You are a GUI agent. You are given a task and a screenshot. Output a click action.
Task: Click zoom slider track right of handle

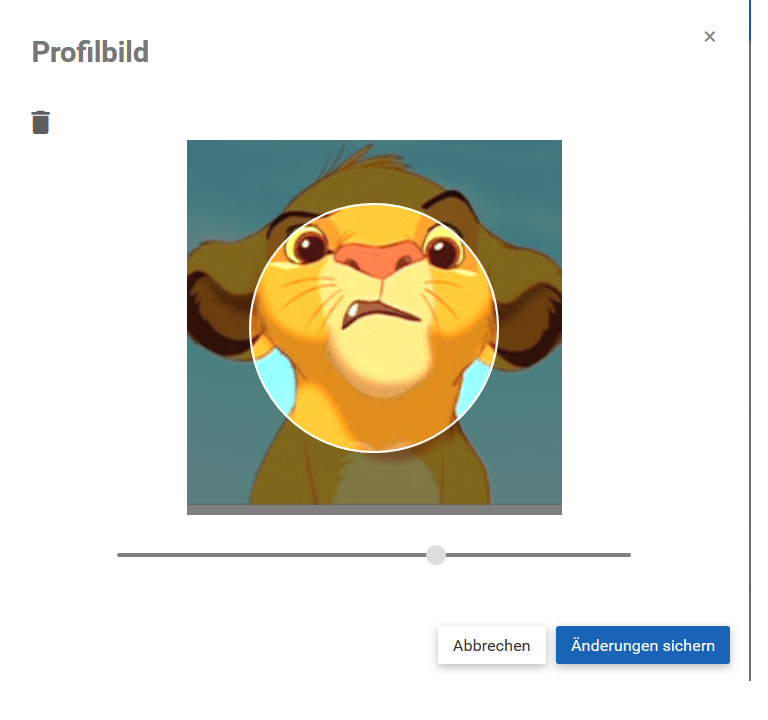coord(538,555)
